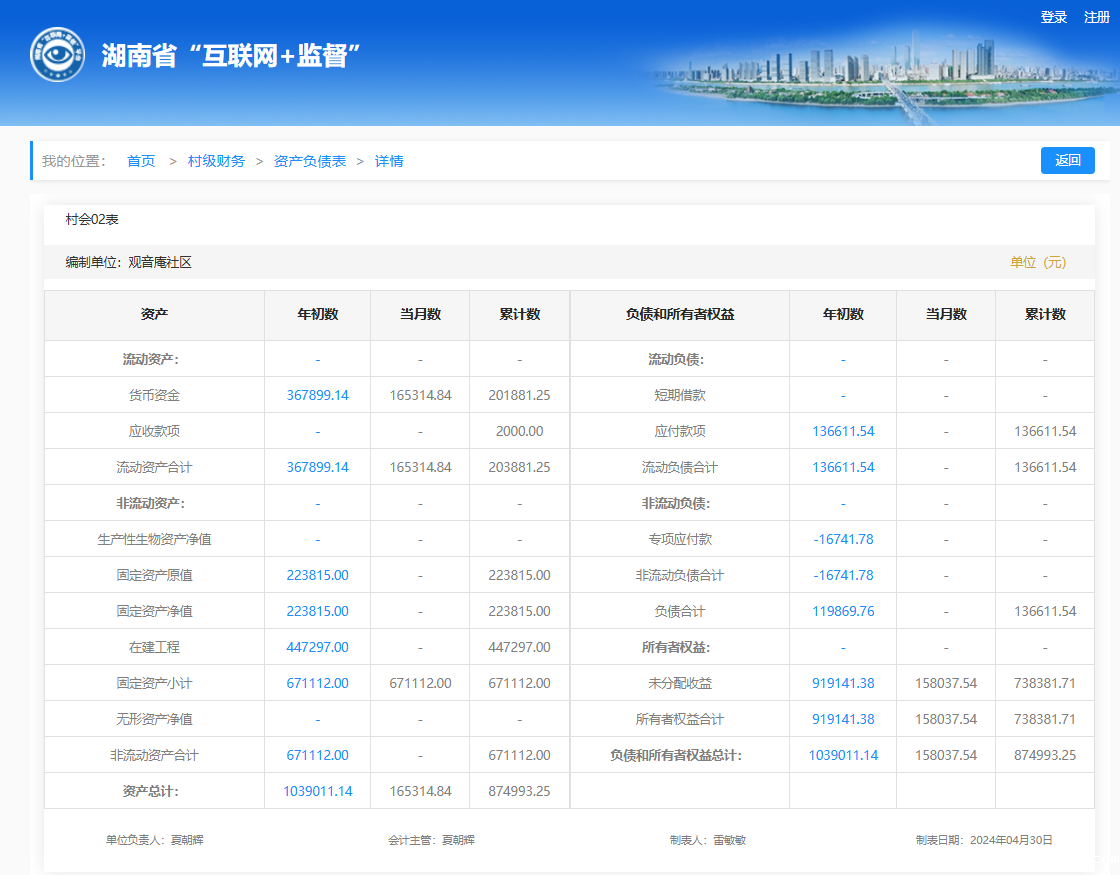Open 货币资金 年初数 value 367899.14
The image size is (1120, 875).
click(317, 395)
